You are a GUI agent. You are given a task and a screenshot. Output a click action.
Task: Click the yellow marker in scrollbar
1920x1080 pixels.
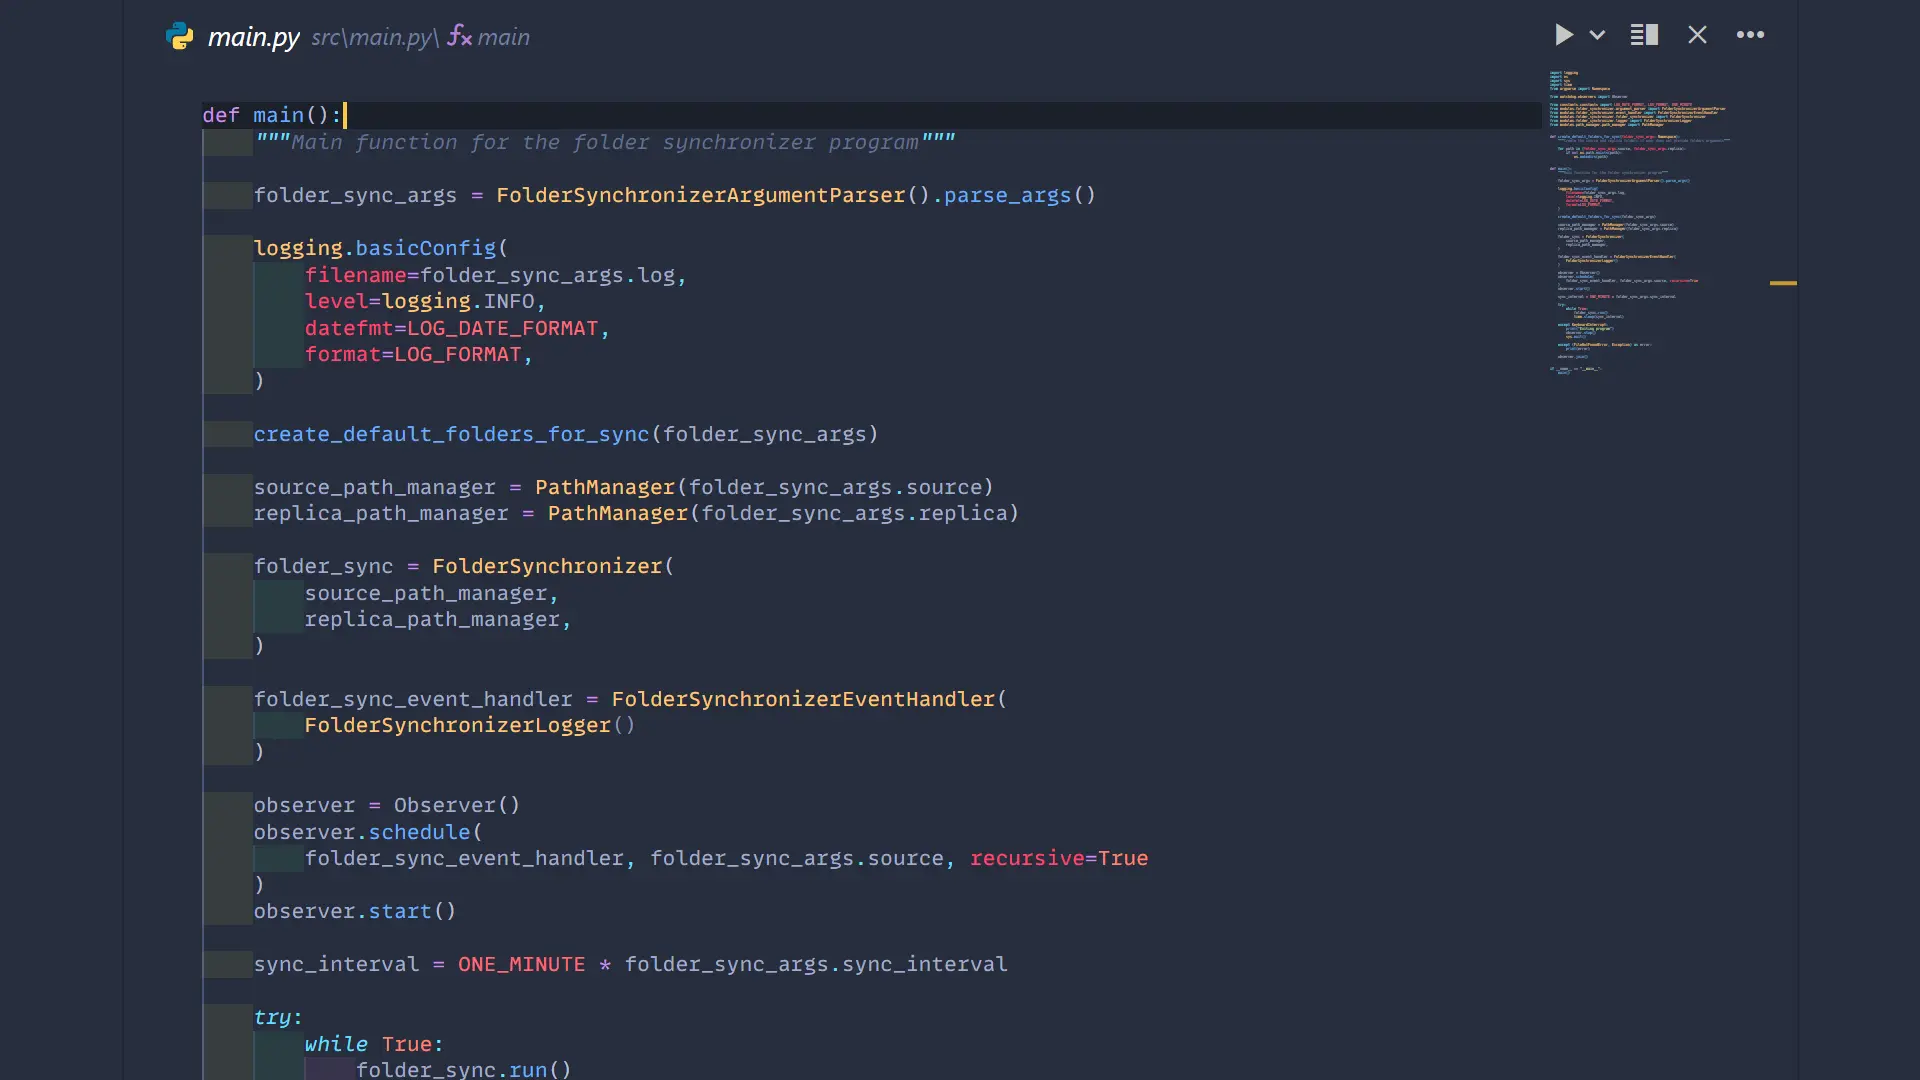pyautogui.click(x=1783, y=283)
